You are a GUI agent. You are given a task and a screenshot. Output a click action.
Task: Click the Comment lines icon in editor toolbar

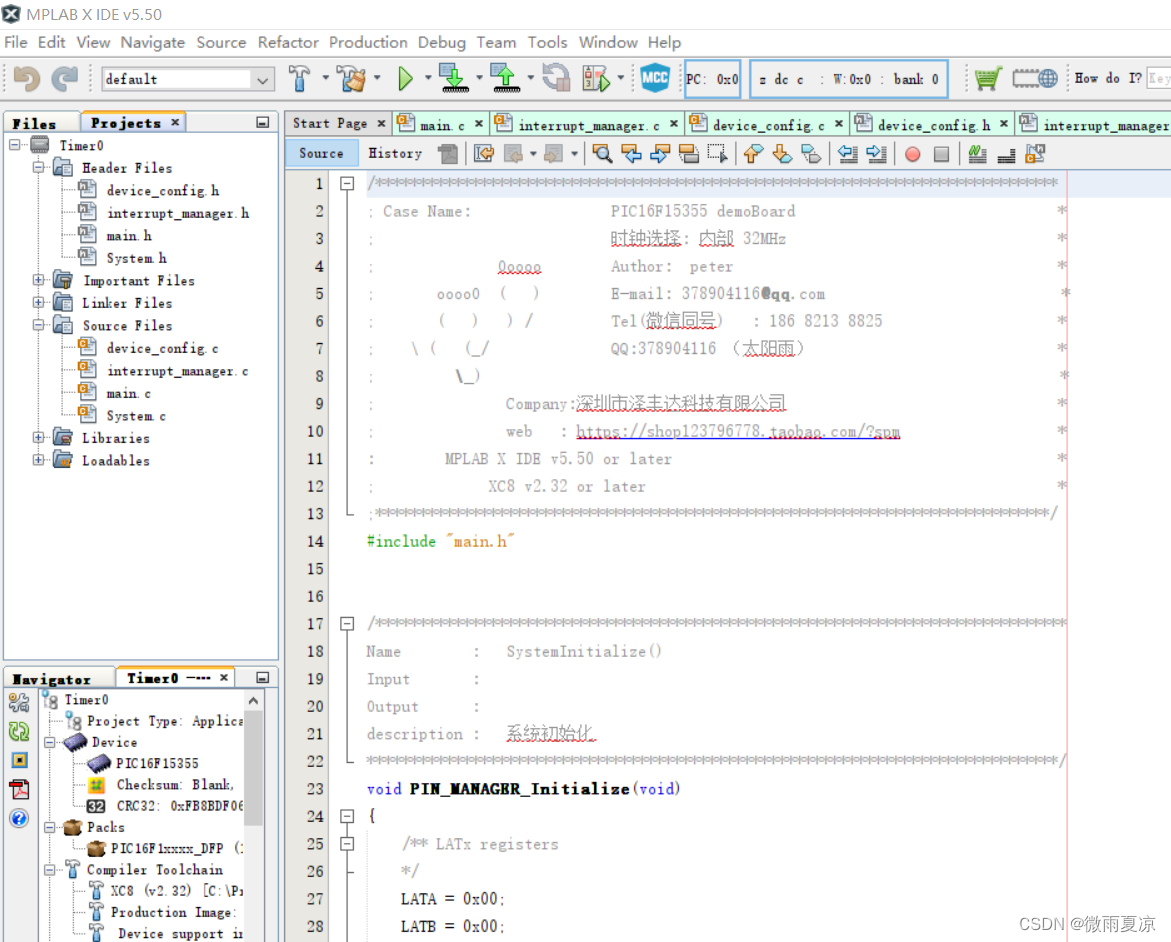[x=977, y=154]
